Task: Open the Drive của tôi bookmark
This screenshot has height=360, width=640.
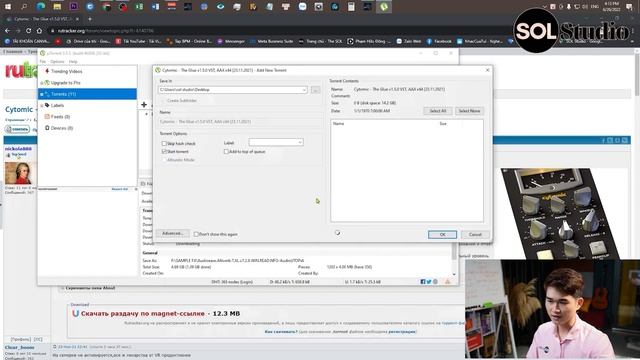Action: [x=88, y=41]
